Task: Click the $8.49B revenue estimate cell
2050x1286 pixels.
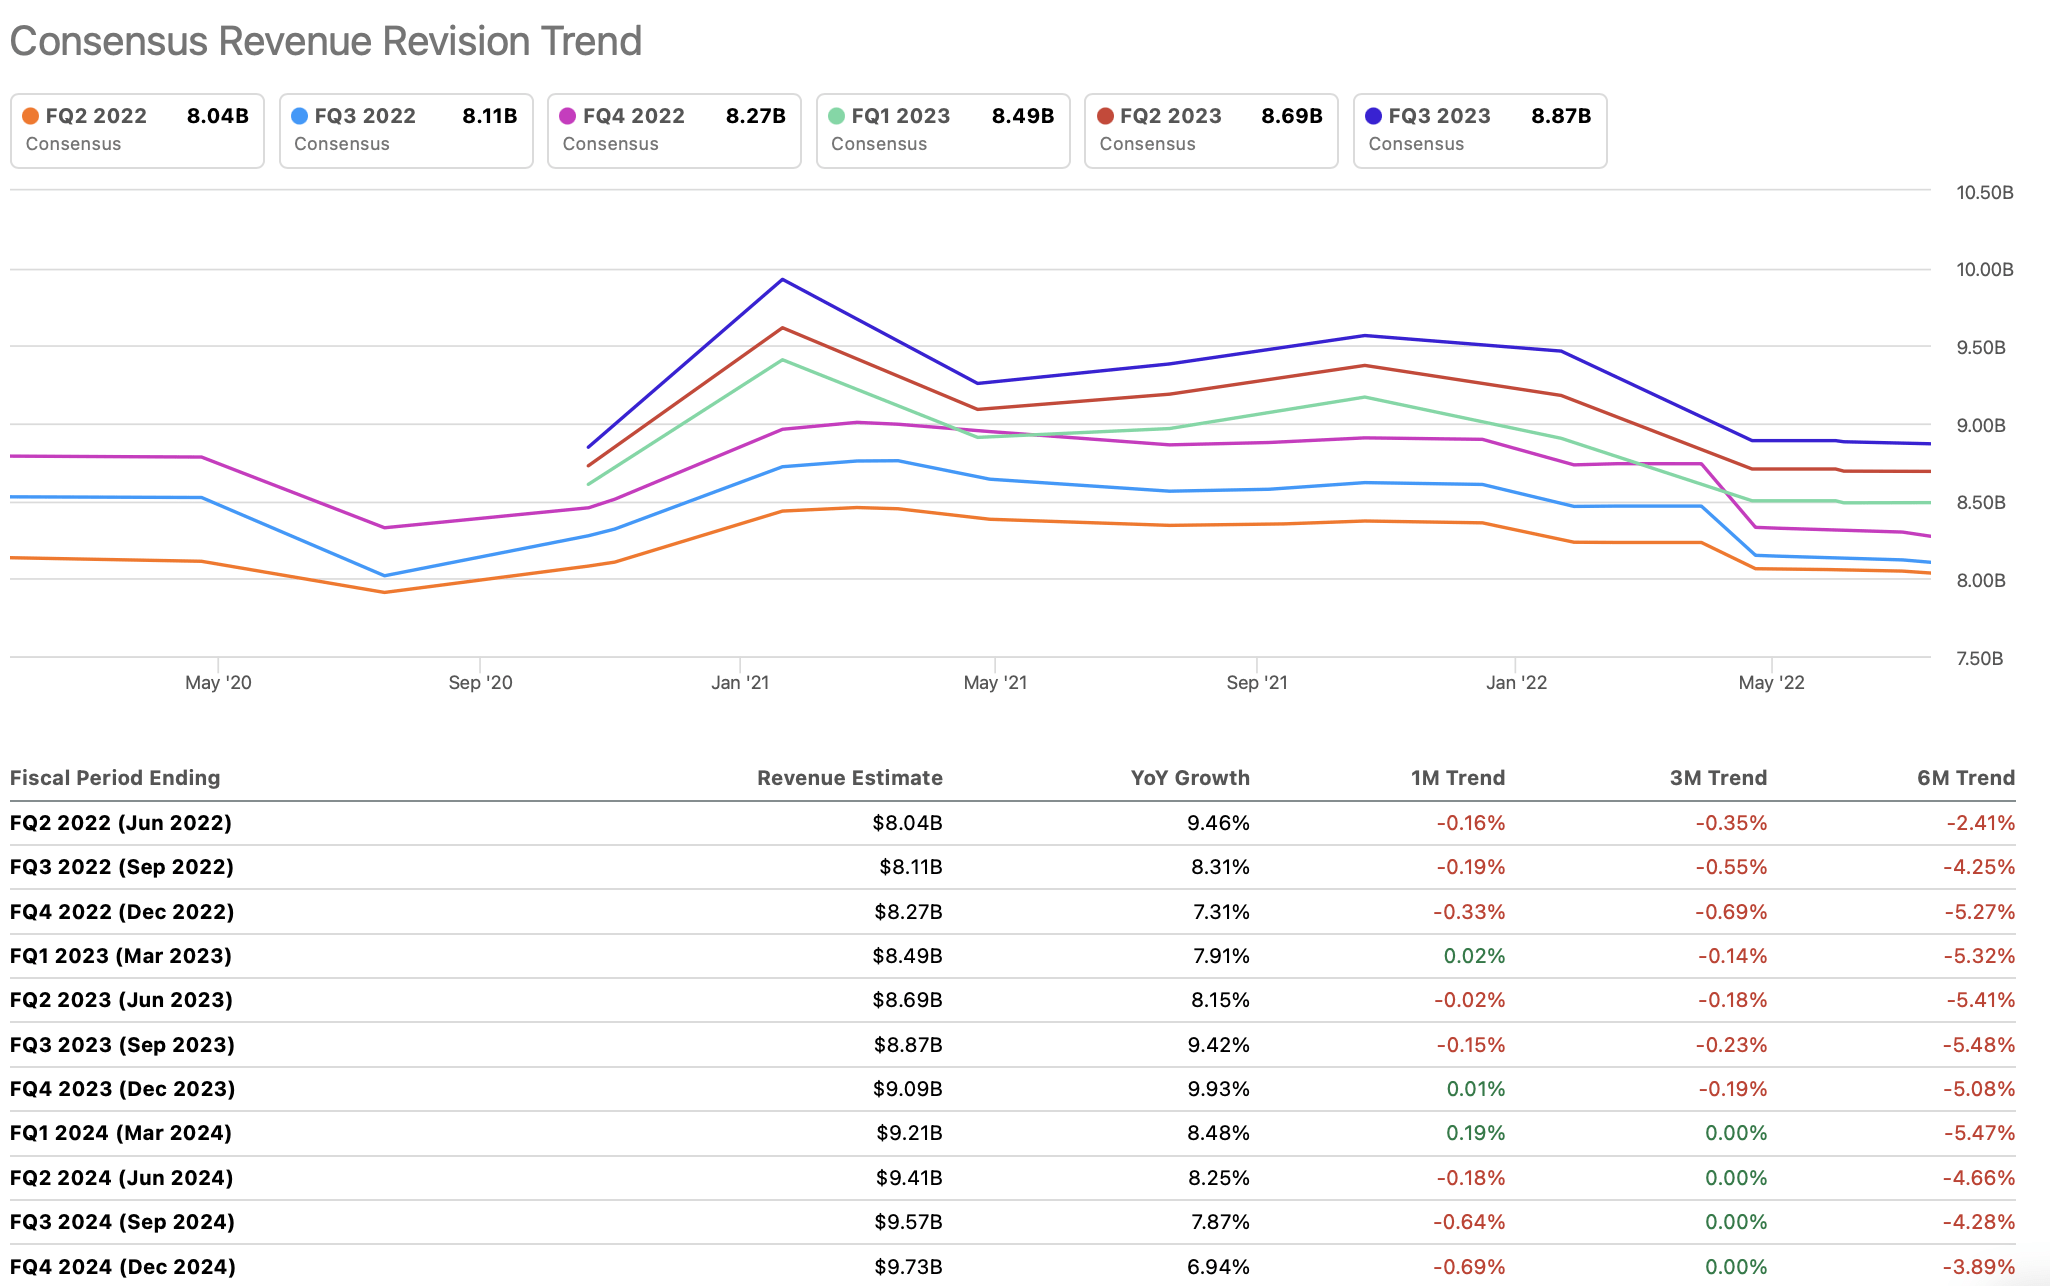Action: (x=907, y=956)
